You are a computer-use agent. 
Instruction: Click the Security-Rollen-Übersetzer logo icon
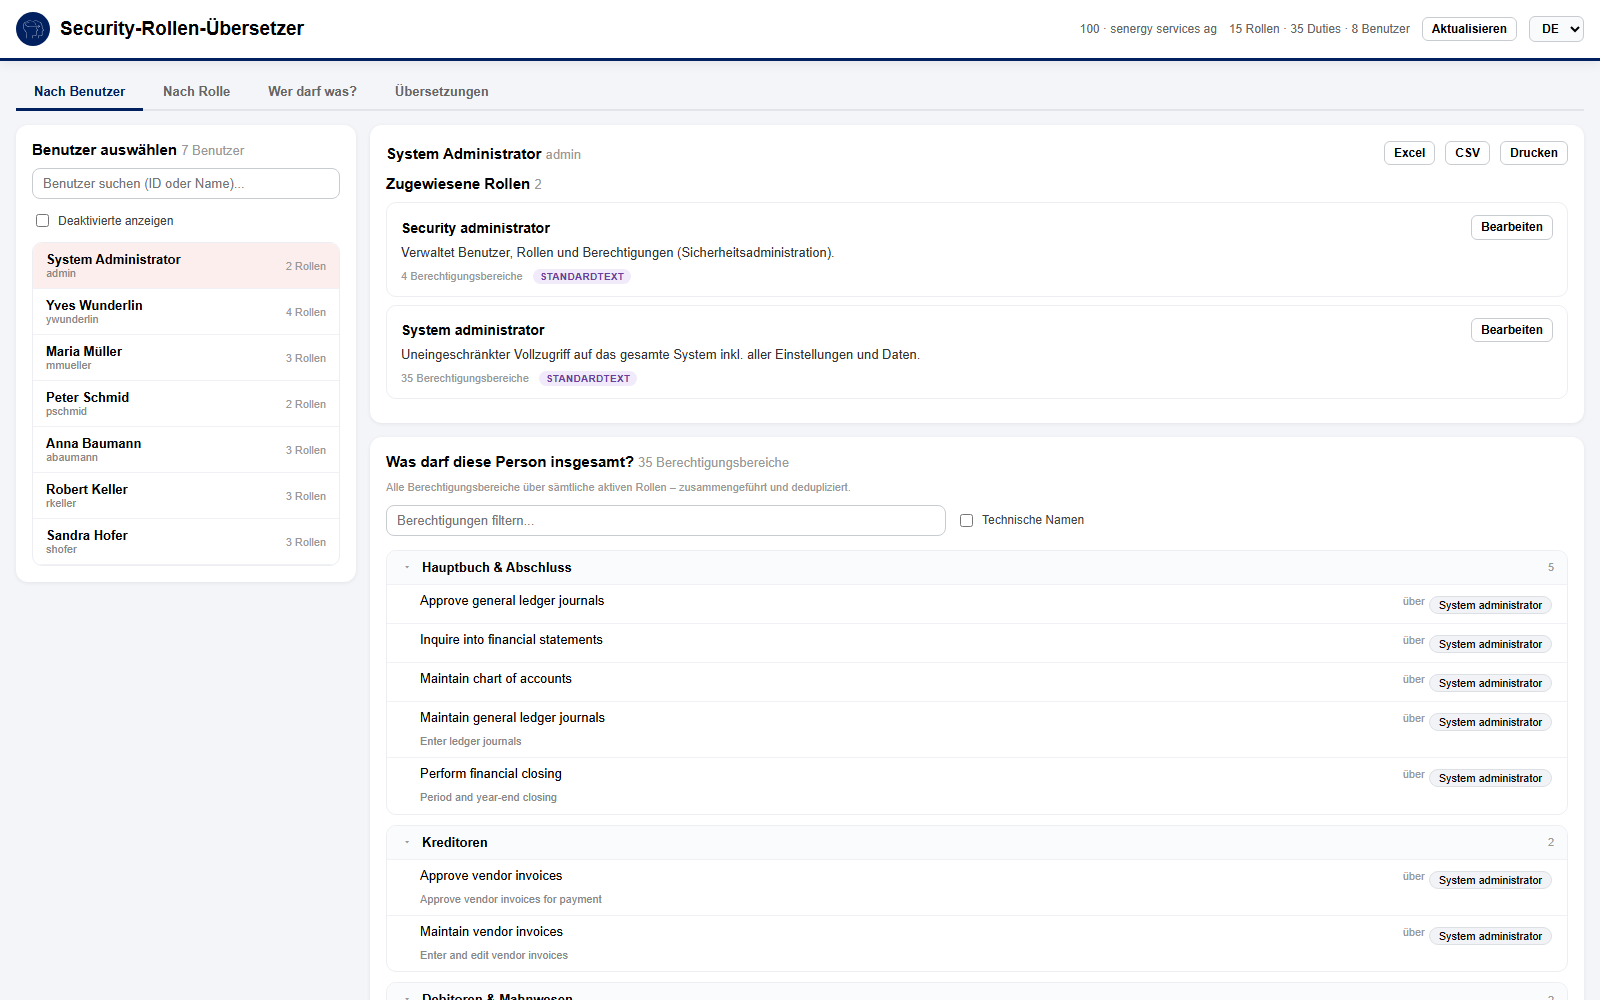(33, 29)
